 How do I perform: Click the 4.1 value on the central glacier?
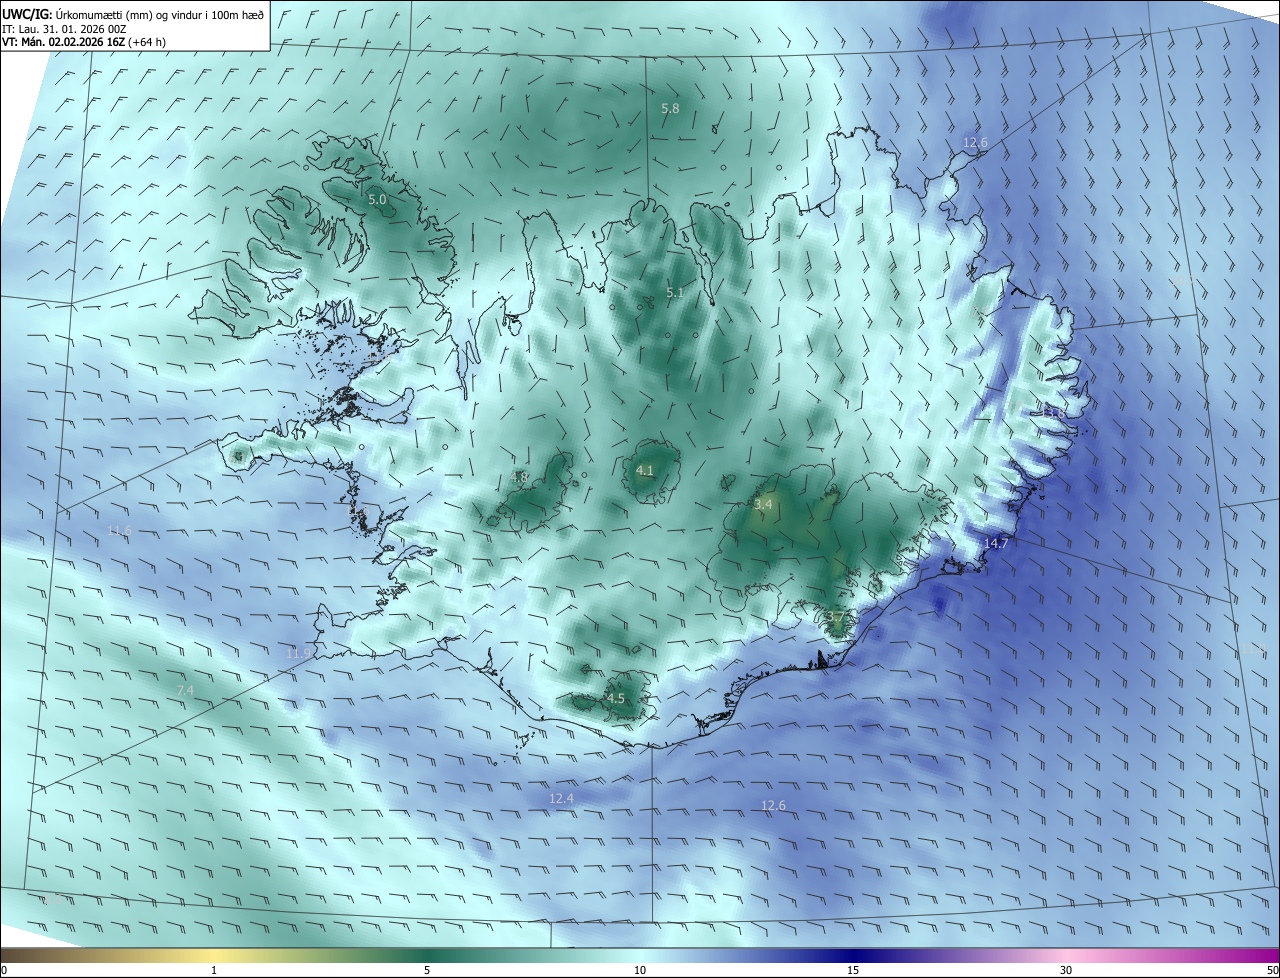click(645, 470)
